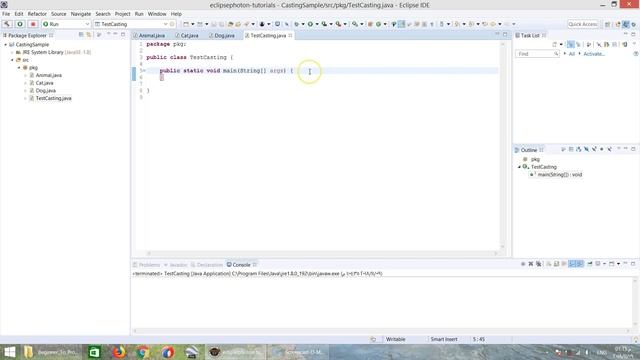Click Remove All Terminated Launches in Console
Screen dimensions: 640x360
539,264
